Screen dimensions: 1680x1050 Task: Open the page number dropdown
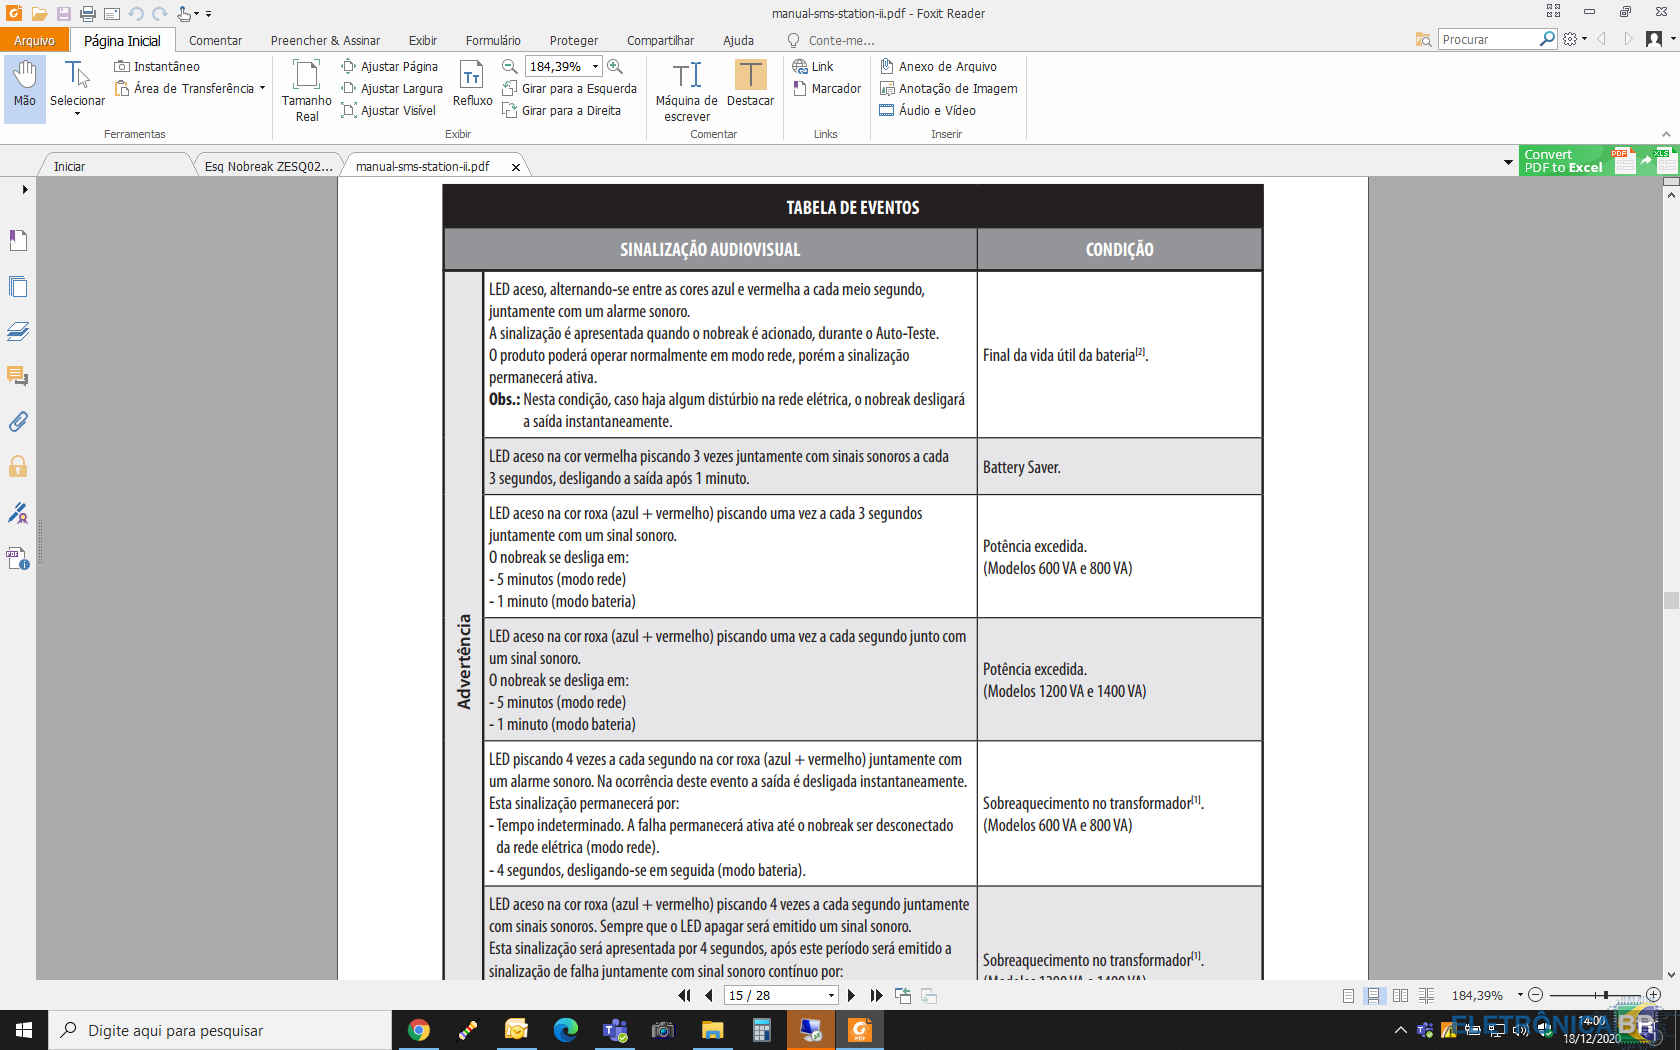pos(831,995)
